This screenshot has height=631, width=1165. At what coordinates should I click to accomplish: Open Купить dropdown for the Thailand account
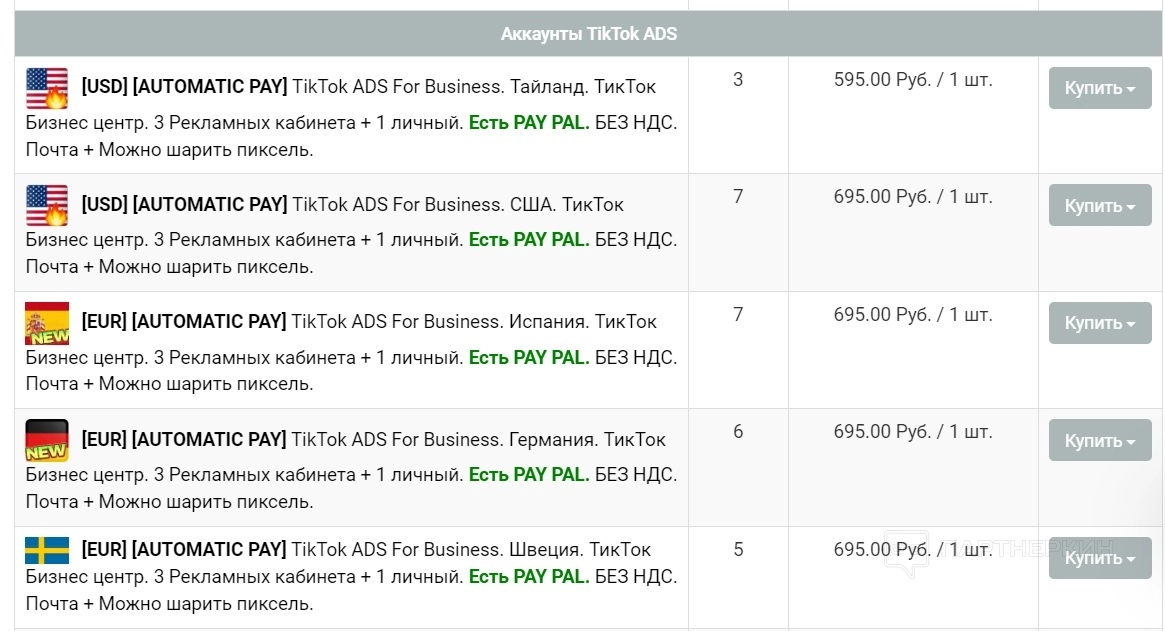click(x=1099, y=88)
